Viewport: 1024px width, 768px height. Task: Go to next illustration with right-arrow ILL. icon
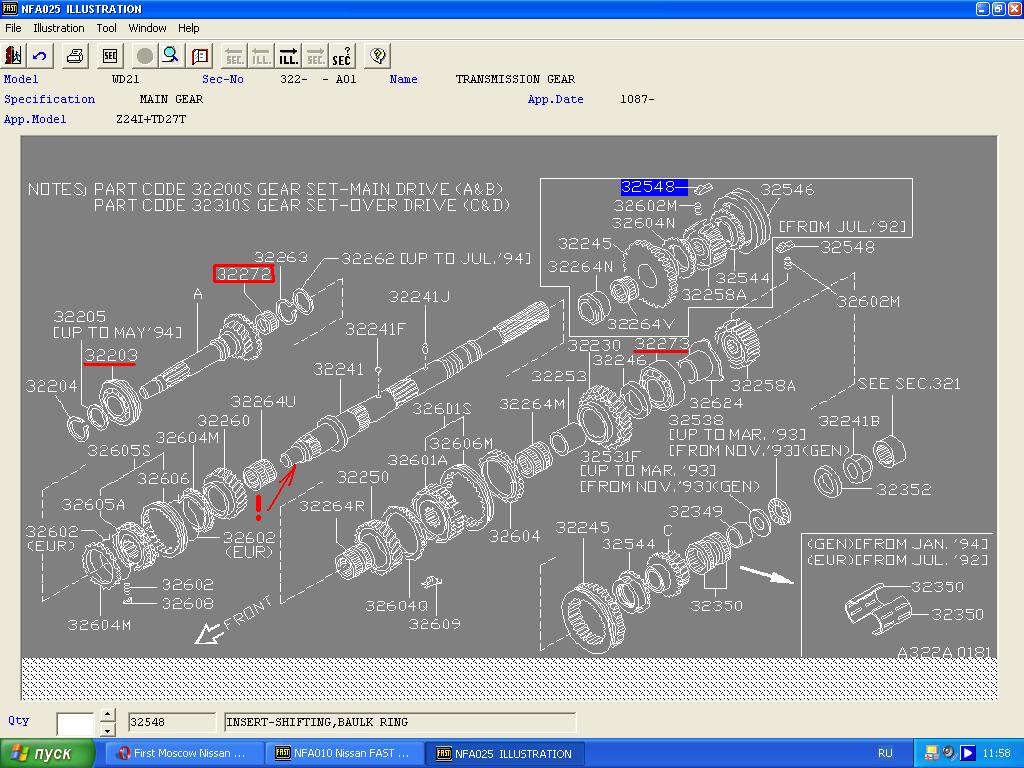tap(288, 56)
